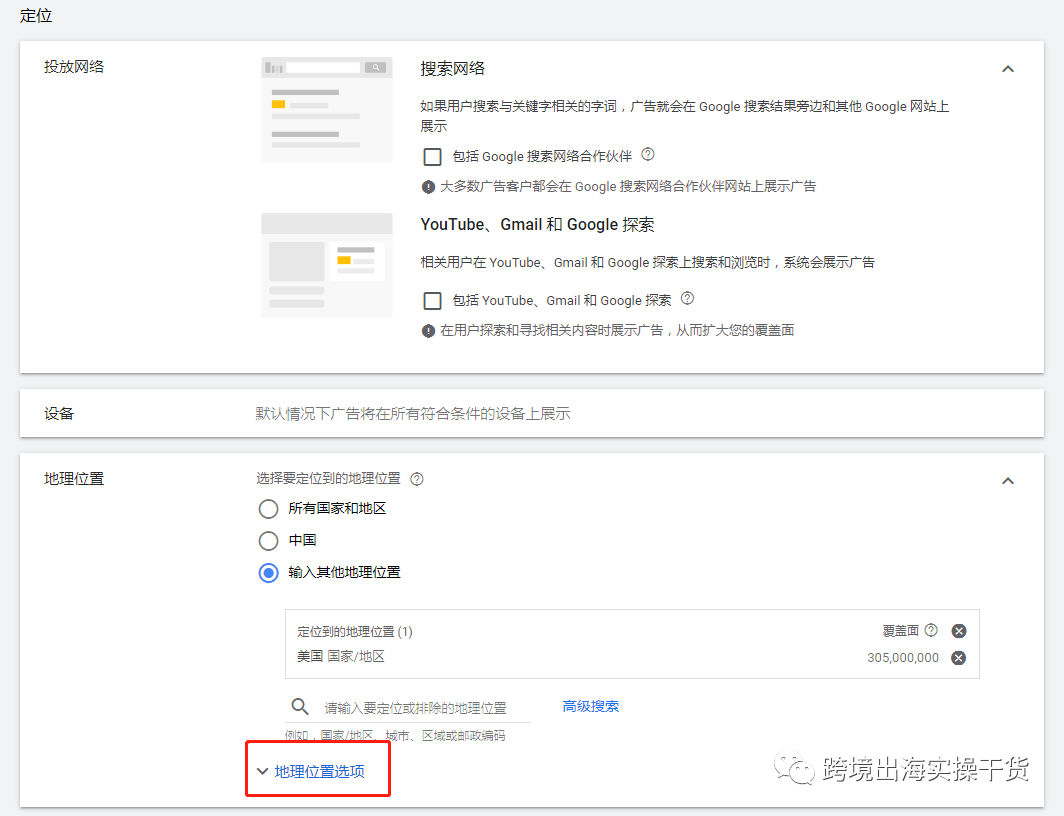Remove 美国 from targeted locations
Image resolution: width=1064 pixels, height=816 pixels.
[x=958, y=657]
